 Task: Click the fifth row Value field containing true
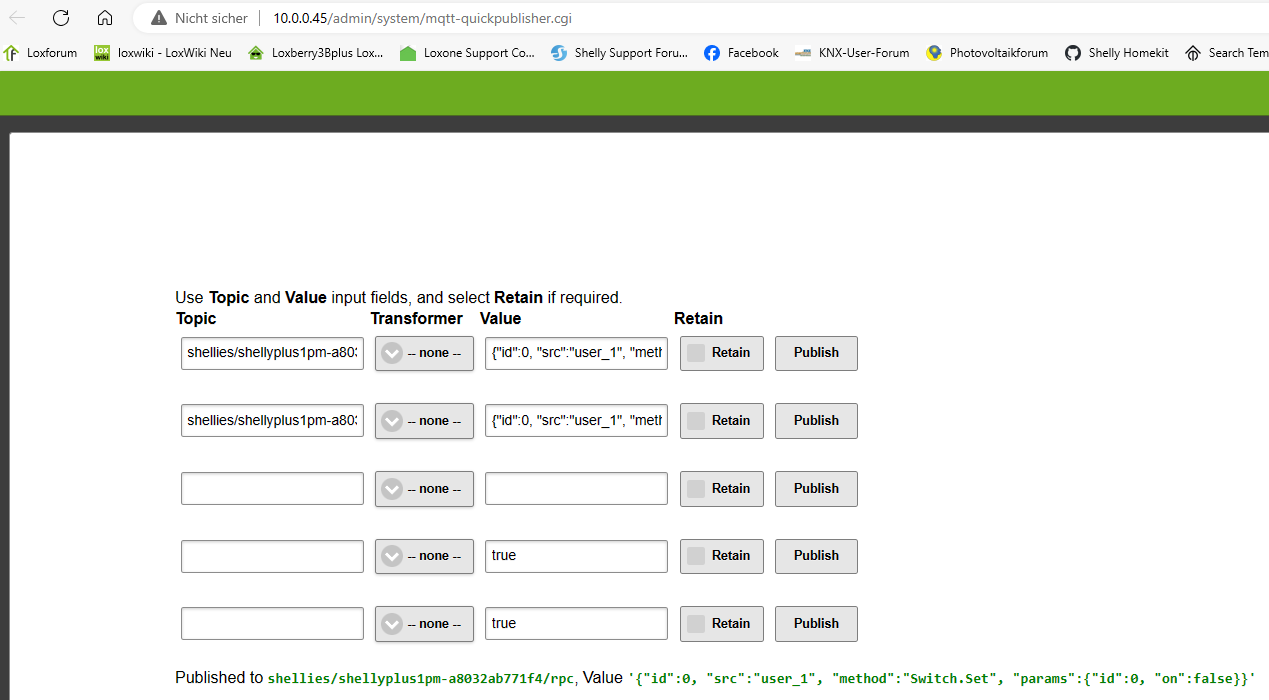tap(576, 623)
